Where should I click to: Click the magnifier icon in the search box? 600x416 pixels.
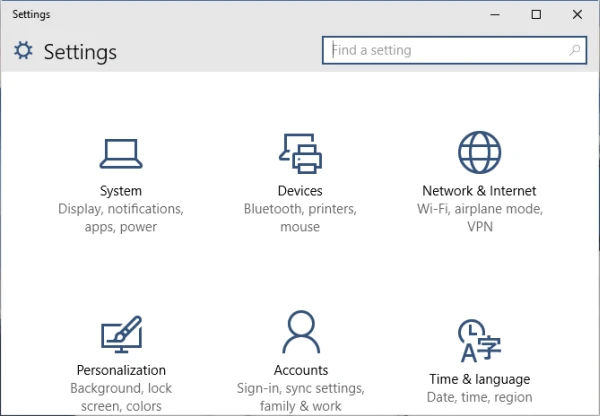[x=575, y=50]
